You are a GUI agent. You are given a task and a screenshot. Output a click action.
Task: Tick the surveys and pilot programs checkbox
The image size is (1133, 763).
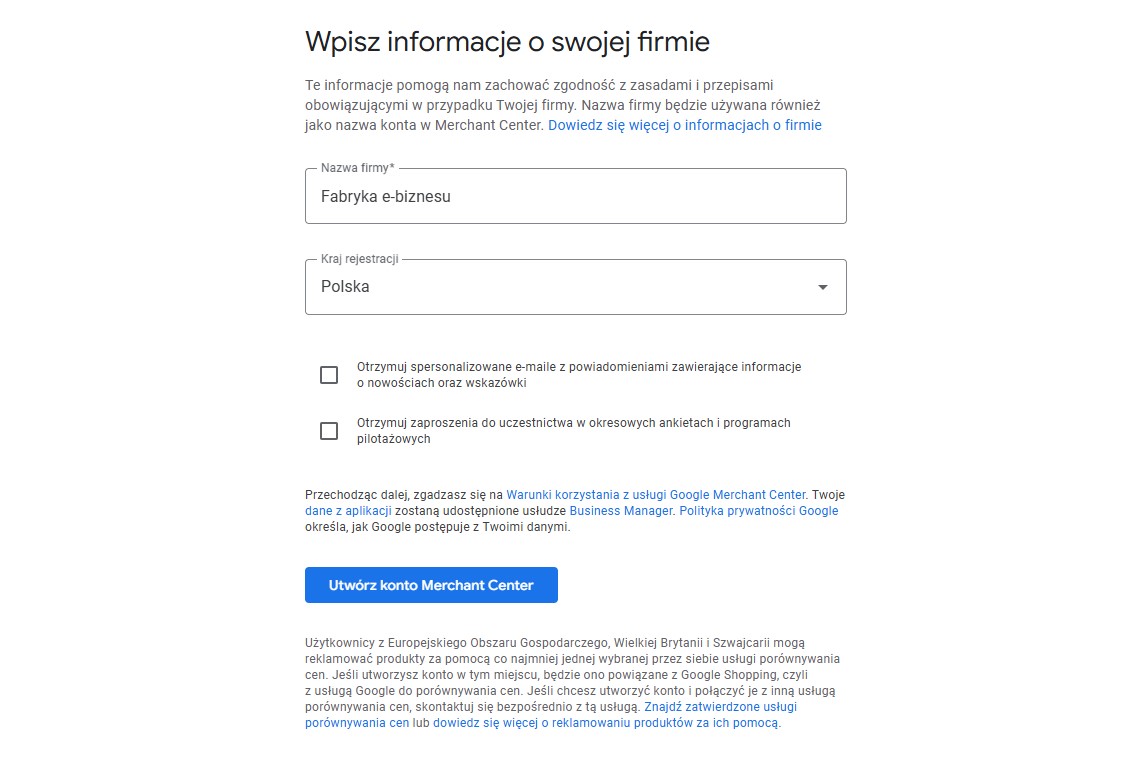pyautogui.click(x=329, y=431)
